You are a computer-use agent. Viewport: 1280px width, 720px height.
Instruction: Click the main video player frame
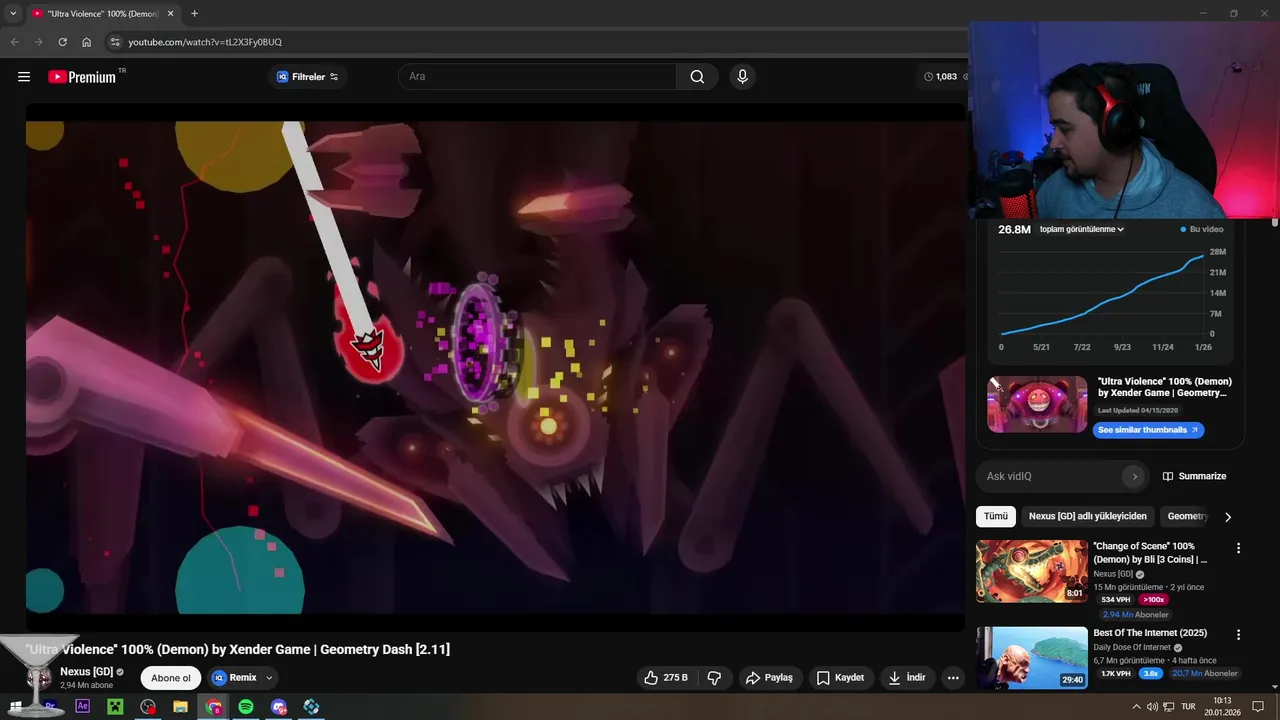[496, 367]
